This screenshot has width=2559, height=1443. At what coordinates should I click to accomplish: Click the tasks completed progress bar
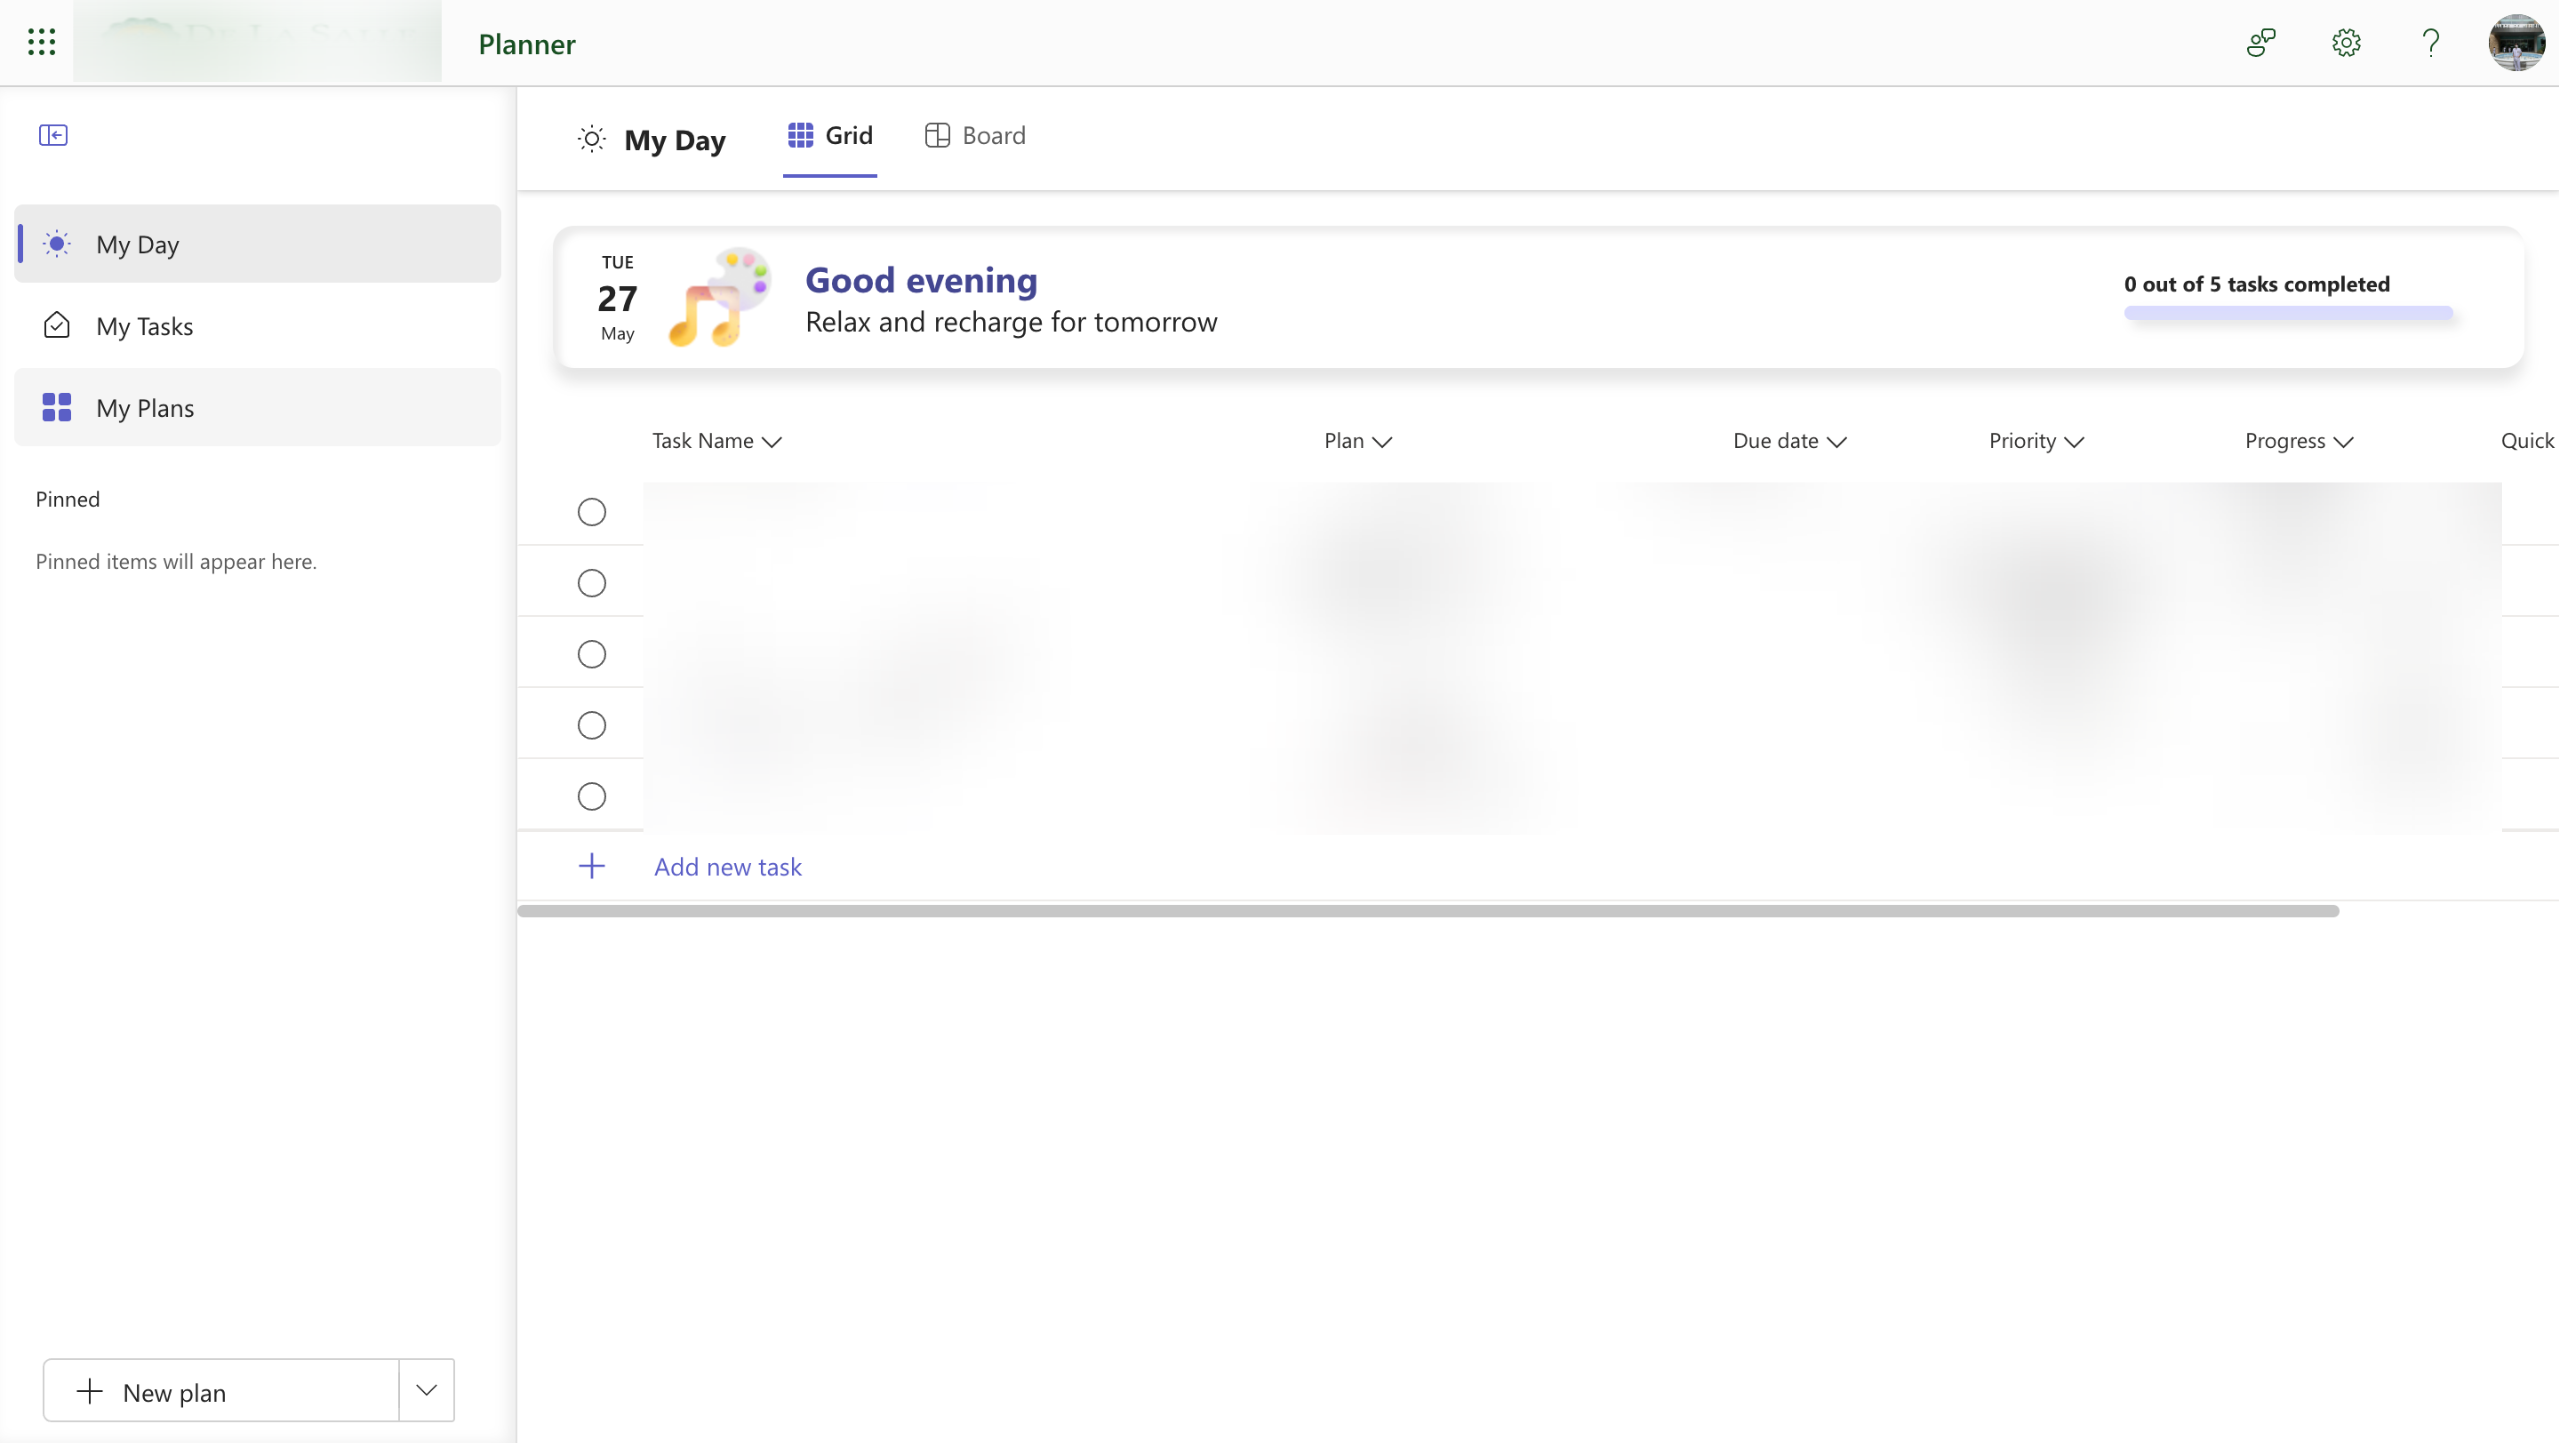click(2288, 313)
